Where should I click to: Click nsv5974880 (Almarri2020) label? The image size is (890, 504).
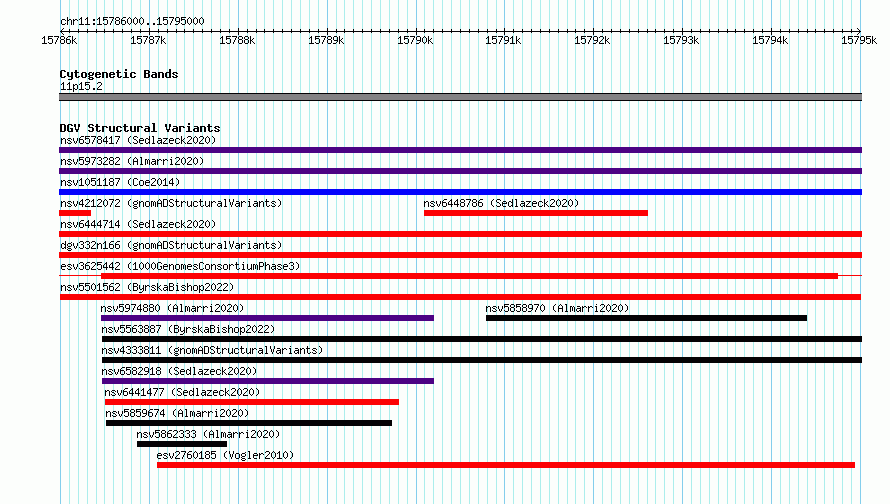(x=172, y=308)
